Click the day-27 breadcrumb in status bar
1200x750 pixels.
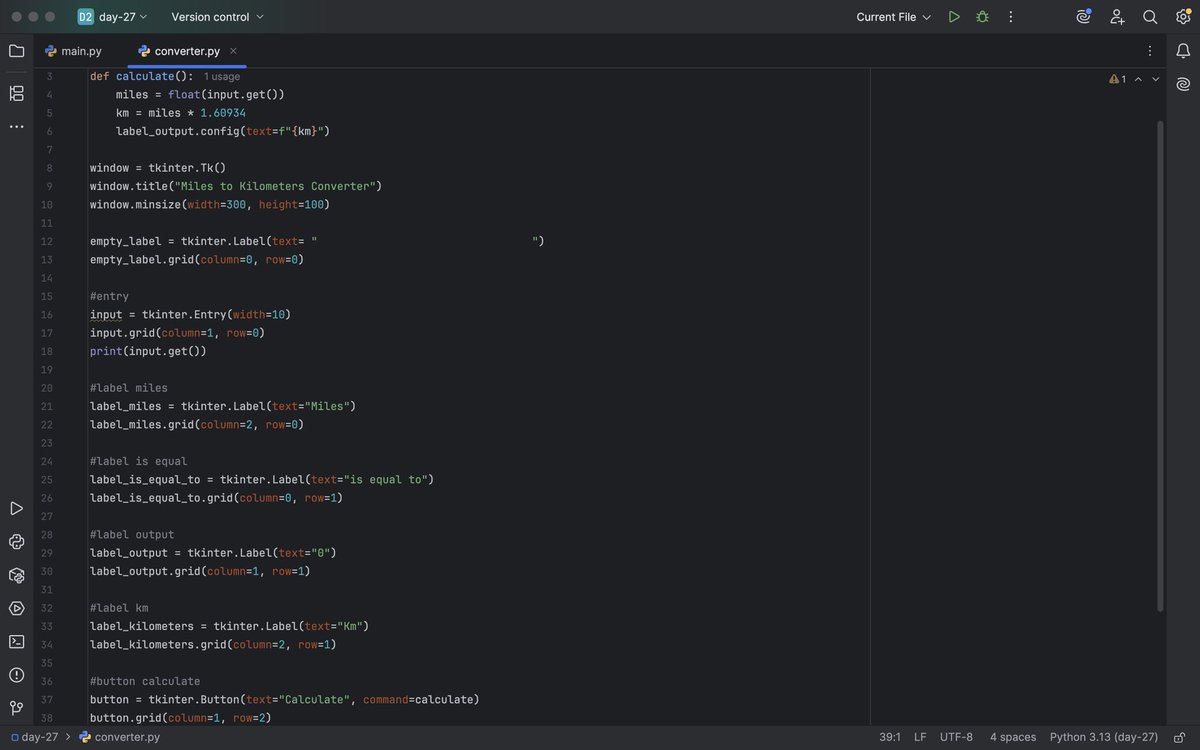tap(33, 737)
